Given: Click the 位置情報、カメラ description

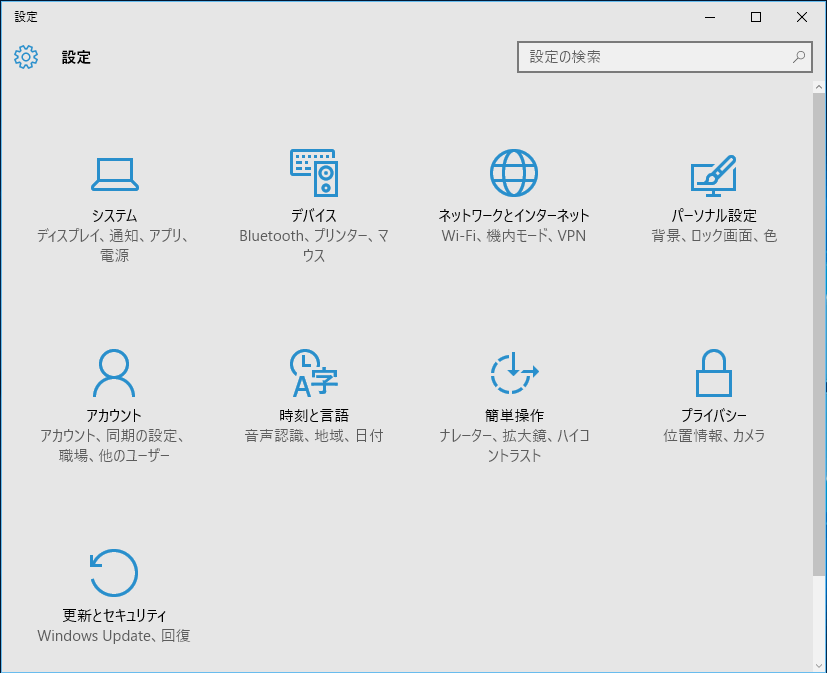Looking at the screenshot, I should 714,436.
